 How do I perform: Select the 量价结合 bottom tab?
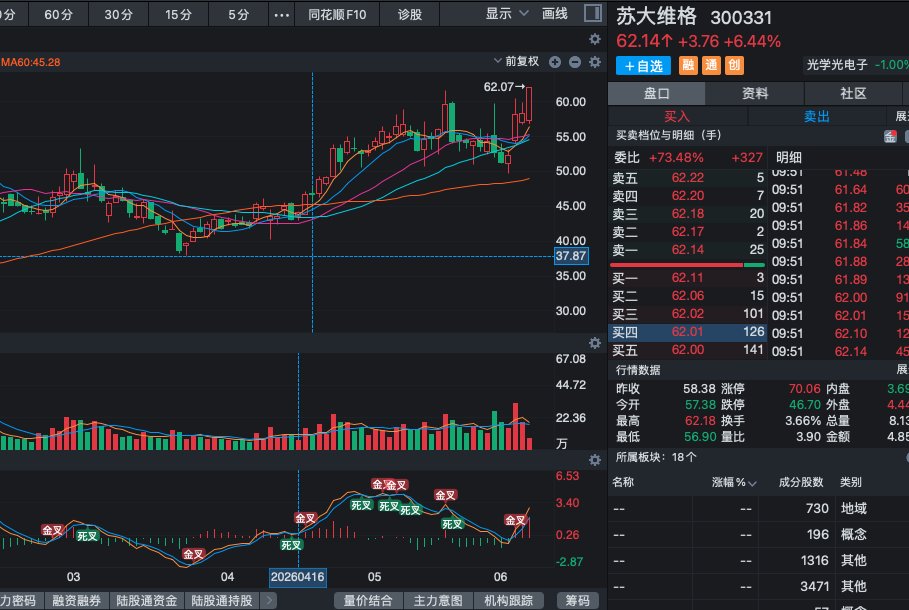[x=368, y=600]
